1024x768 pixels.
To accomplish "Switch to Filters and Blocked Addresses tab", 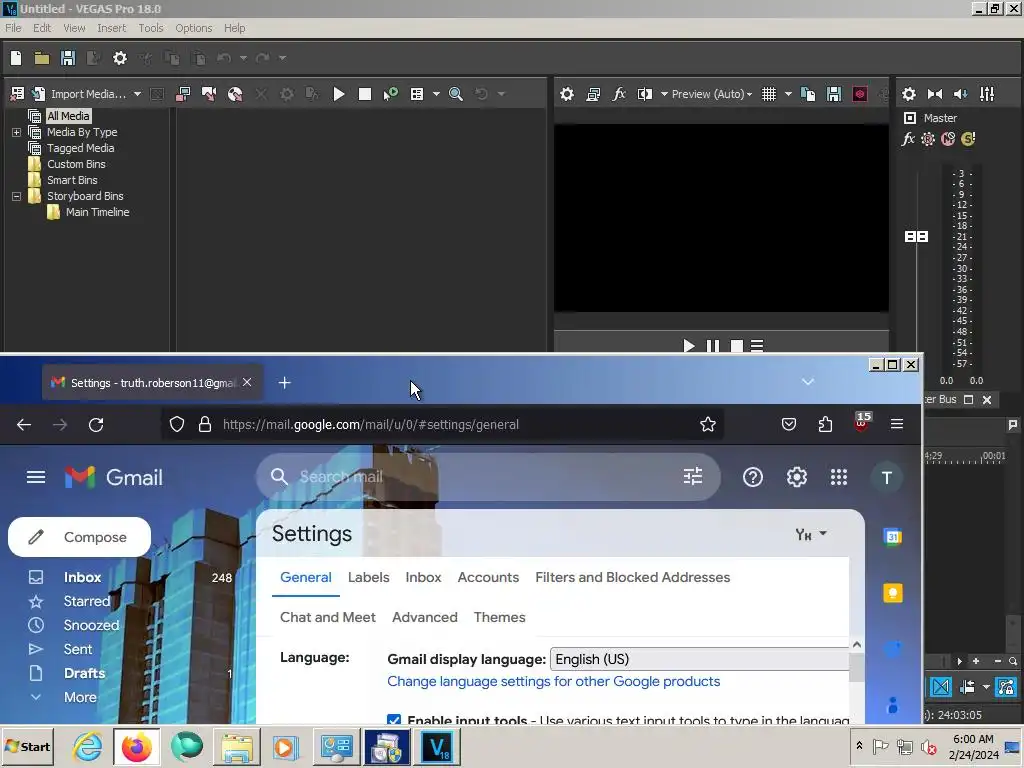I will point(633,577).
